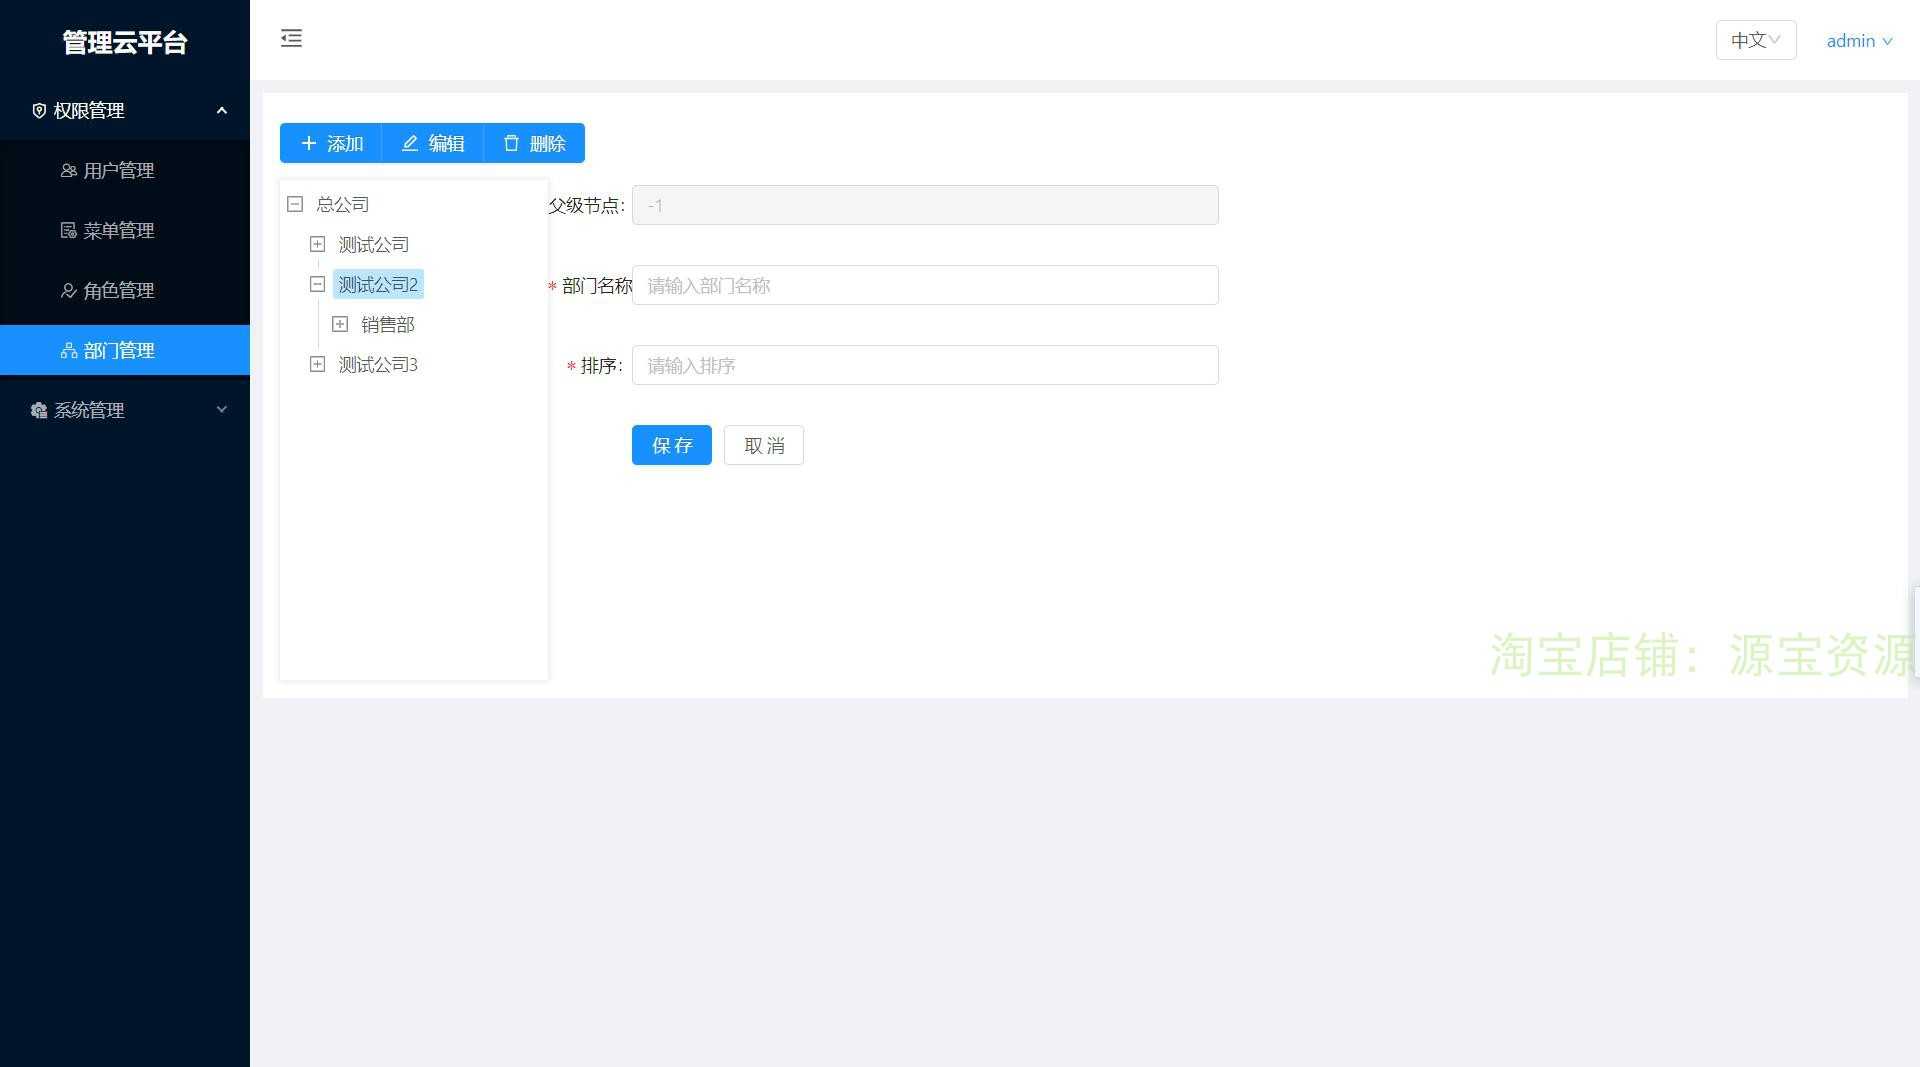Collapse the 权限管理 menu group
The height and width of the screenshot is (1067, 1920).
click(x=125, y=110)
